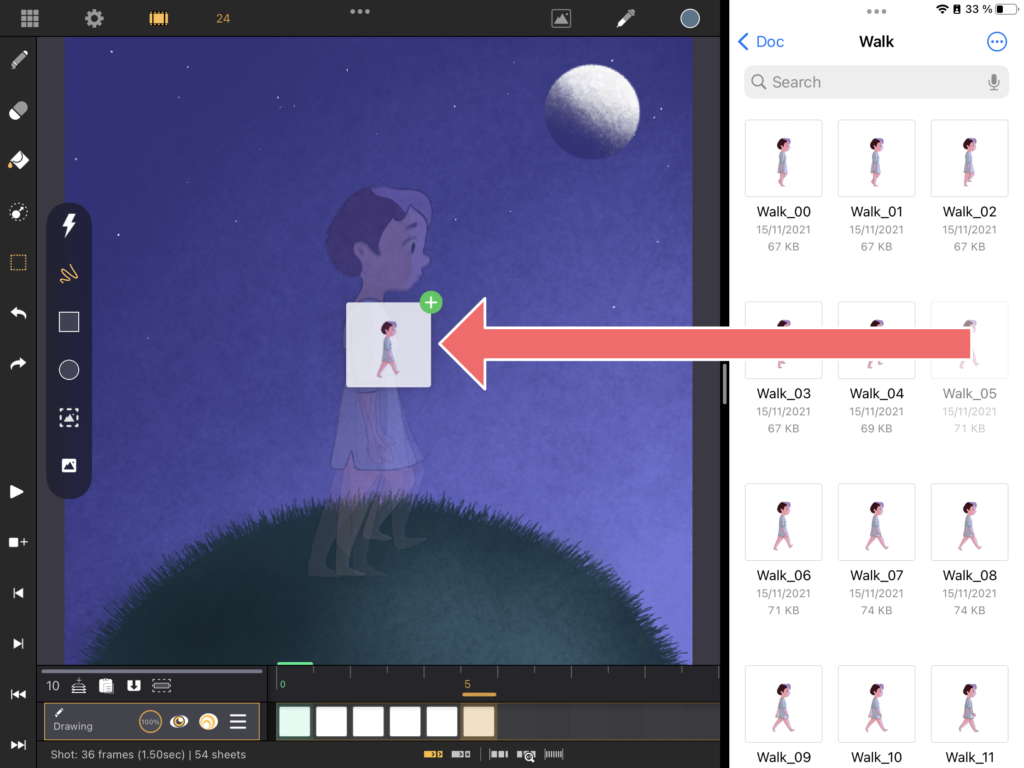The height and width of the screenshot is (768, 1024).
Task: Toggle the grey timeline mode icon
Action: (460, 754)
